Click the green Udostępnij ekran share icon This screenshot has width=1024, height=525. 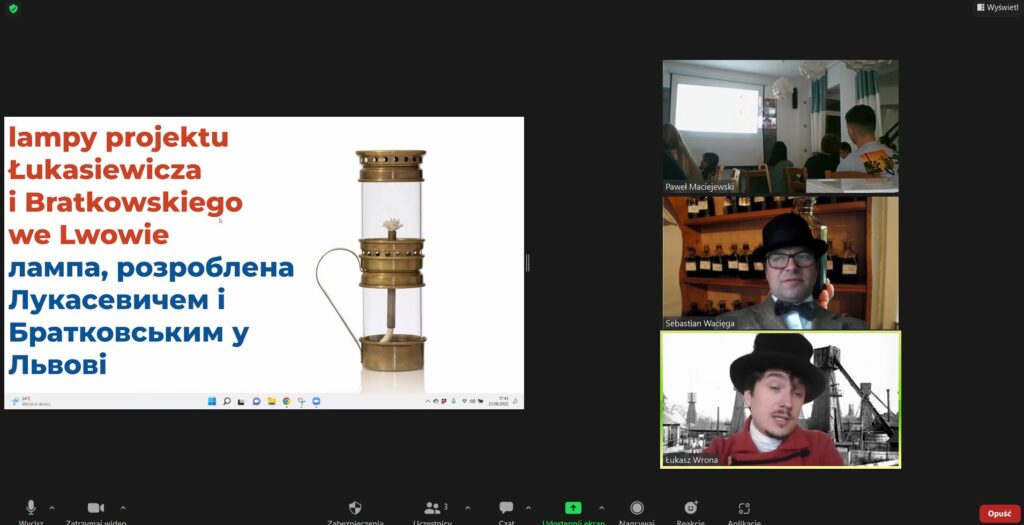click(573, 508)
